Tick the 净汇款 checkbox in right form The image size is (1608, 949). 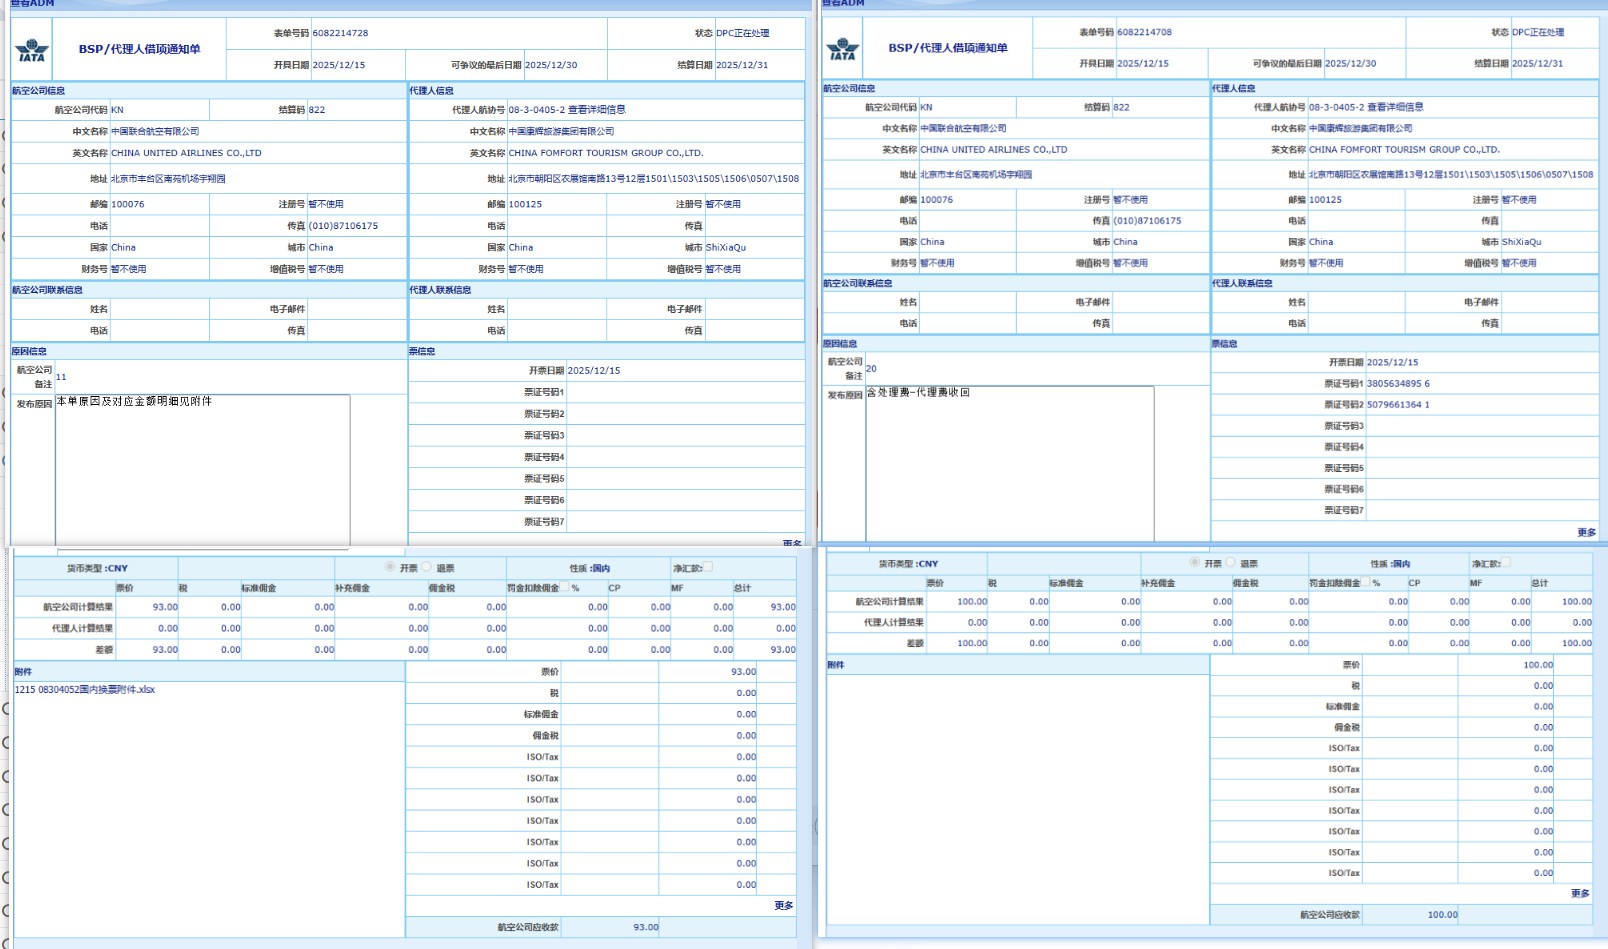tap(1505, 562)
